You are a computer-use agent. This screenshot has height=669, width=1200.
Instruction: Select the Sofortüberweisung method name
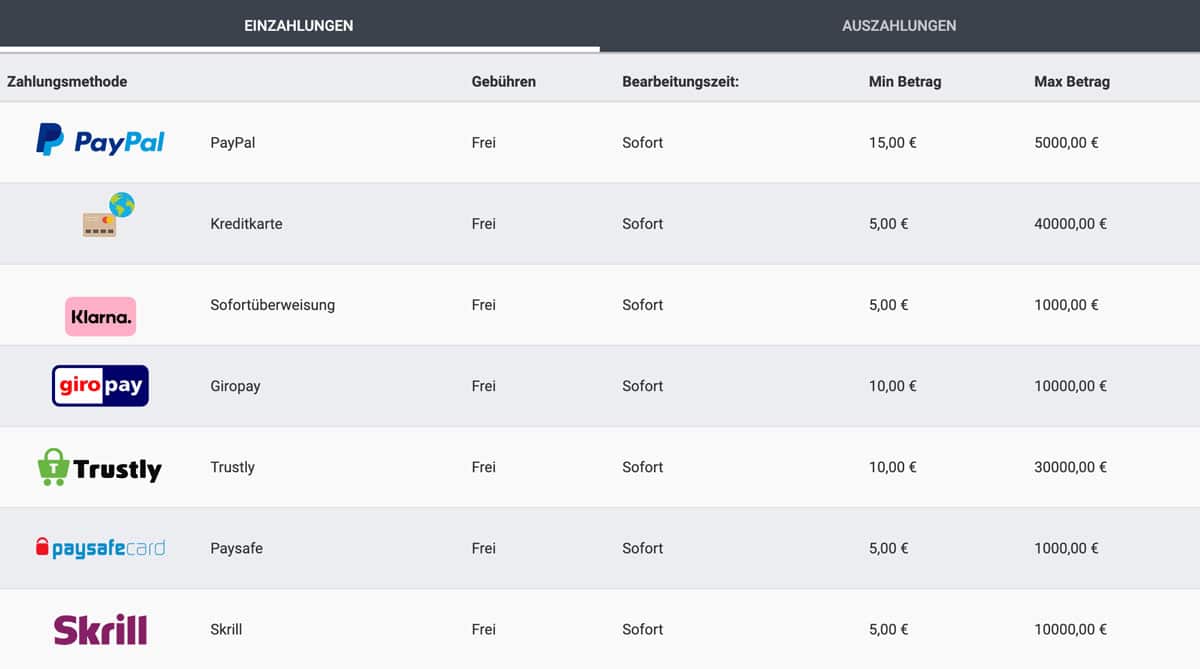tap(272, 305)
